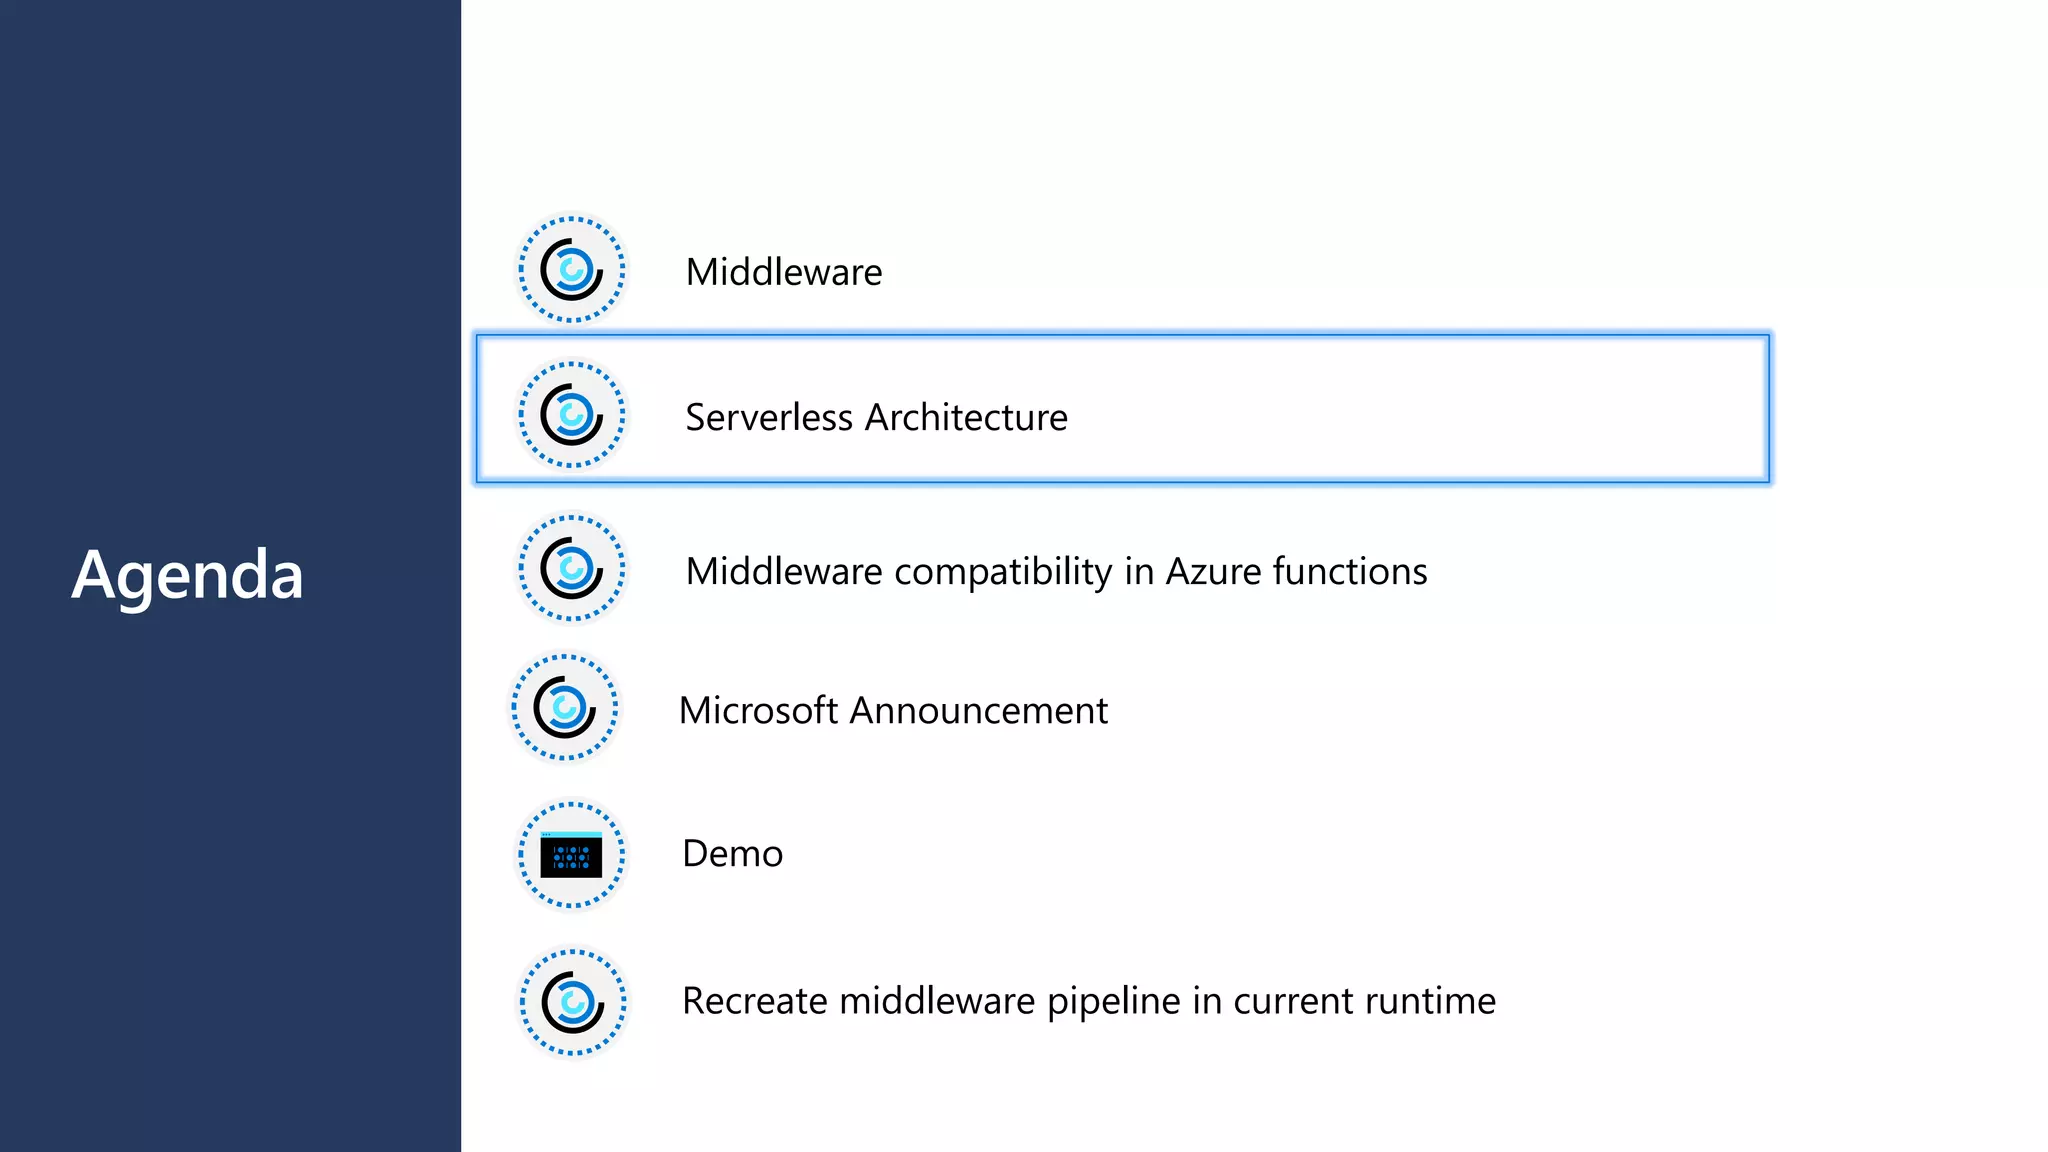The height and width of the screenshot is (1152, 2048).
Task: Select icon next to Middleware compatibility in Azure functions
Action: (571, 568)
